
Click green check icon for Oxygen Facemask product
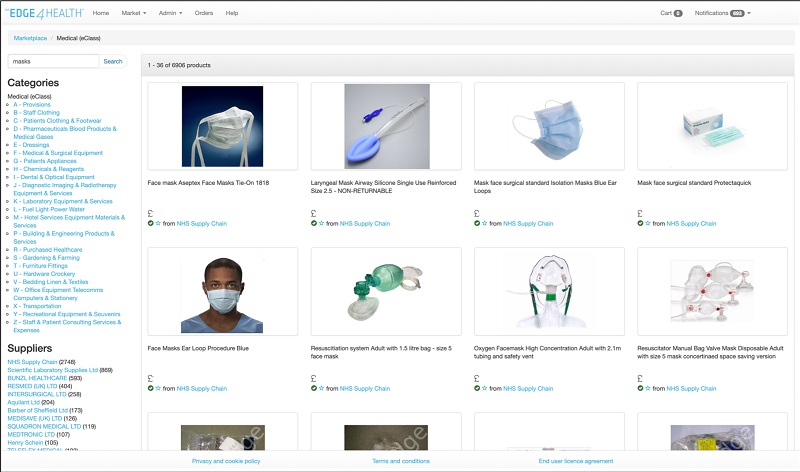pos(477,388)
